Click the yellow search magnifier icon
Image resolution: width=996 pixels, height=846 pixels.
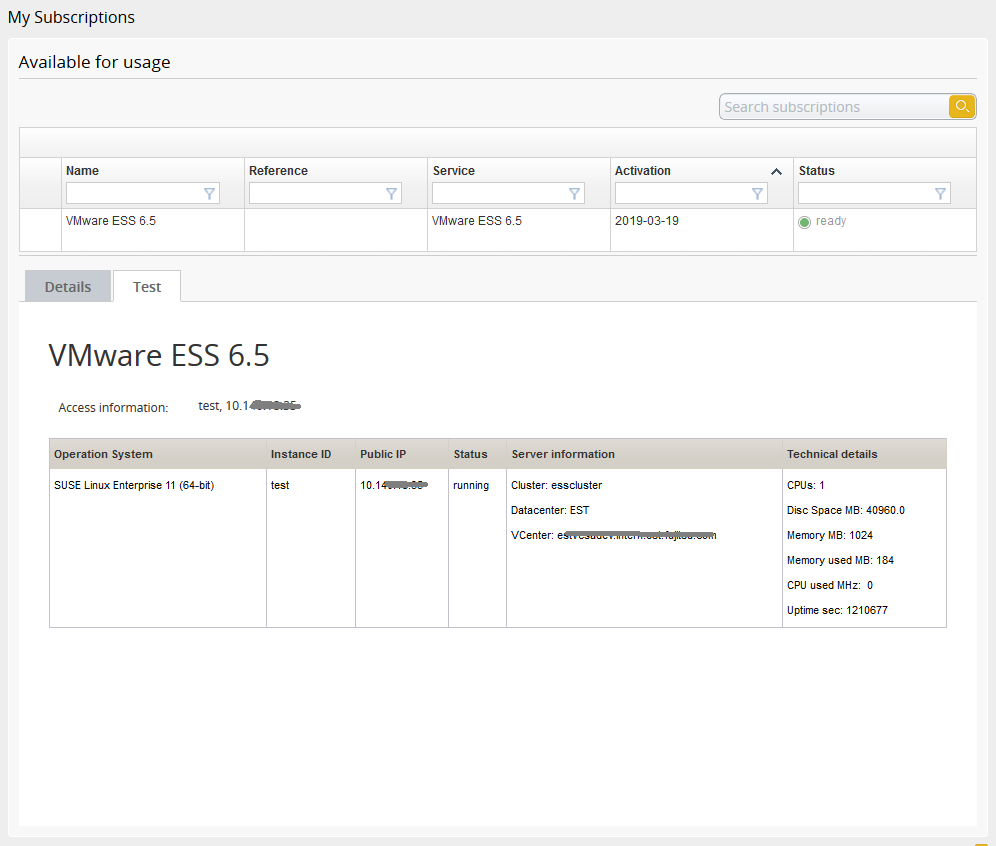(x=961, y=106)
